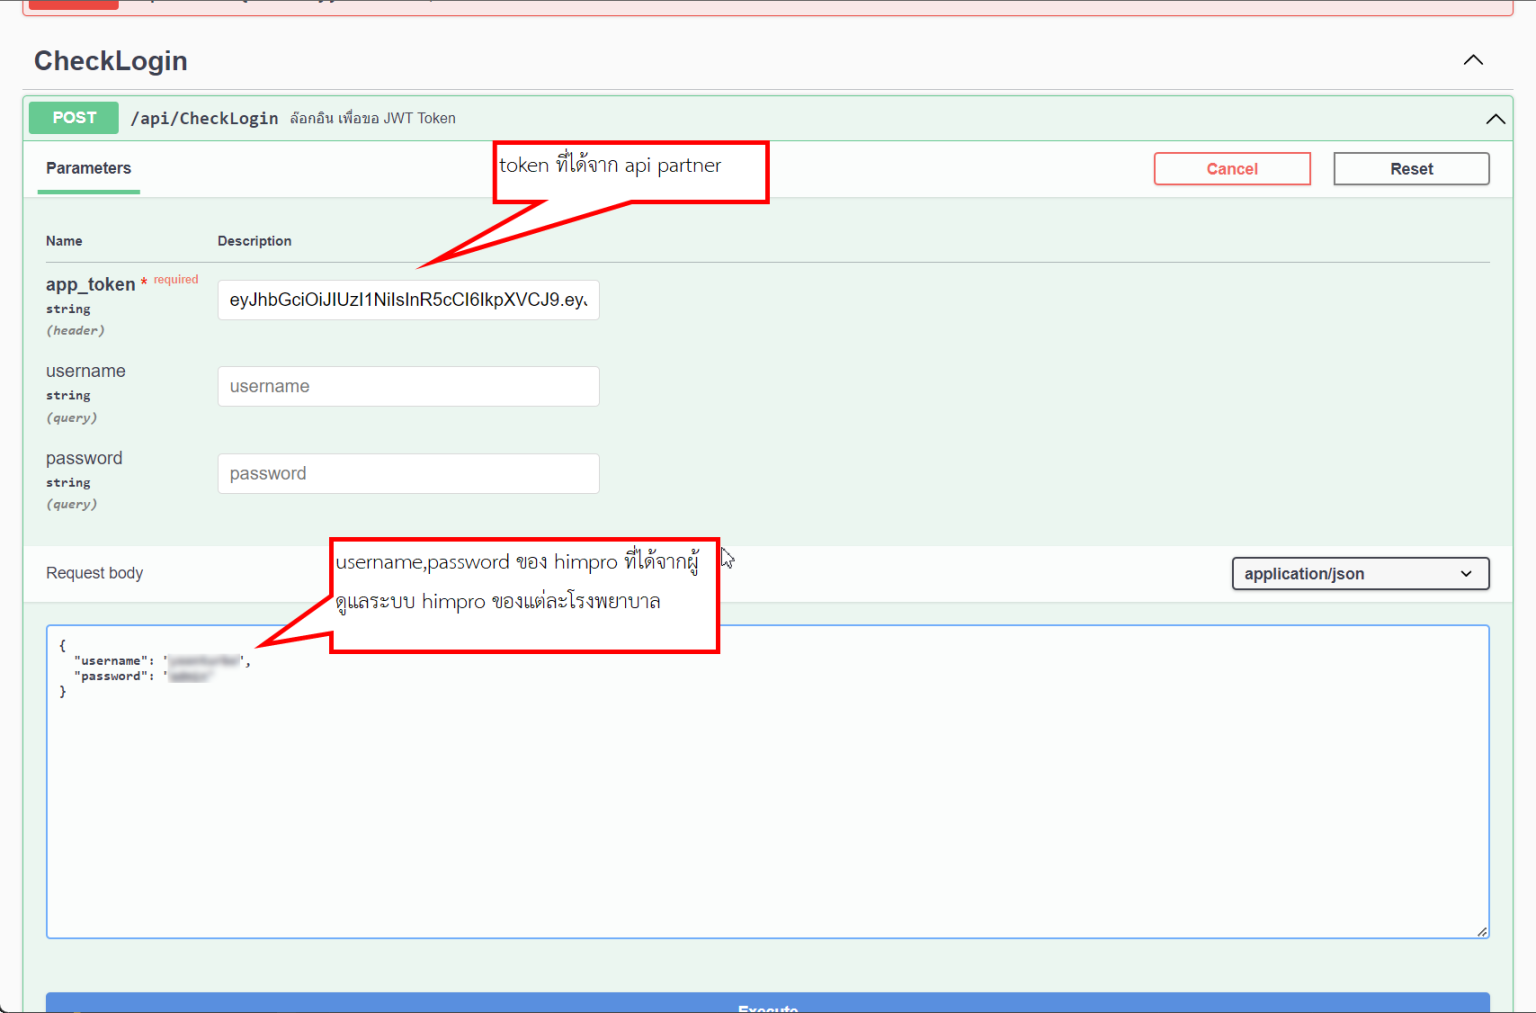Focus the username query parameter field
The image size is (1536, 1013).
[x=408, y=386]
